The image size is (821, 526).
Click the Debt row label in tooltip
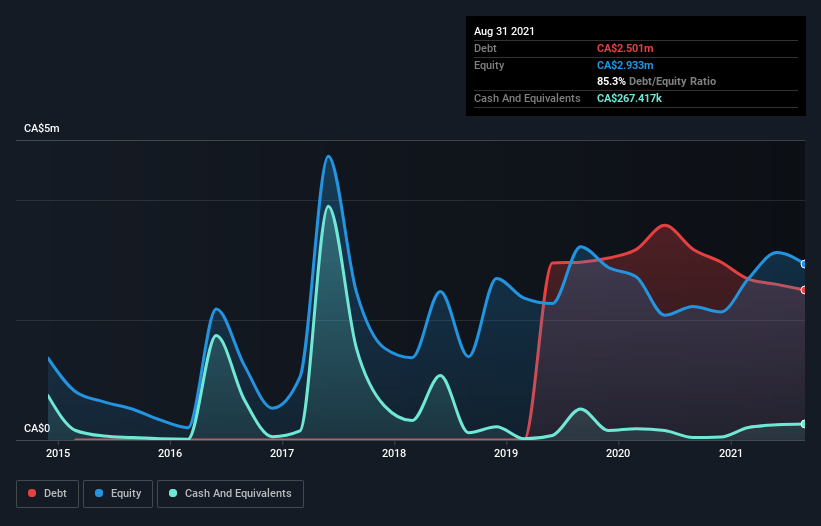[x=485, y=48]
